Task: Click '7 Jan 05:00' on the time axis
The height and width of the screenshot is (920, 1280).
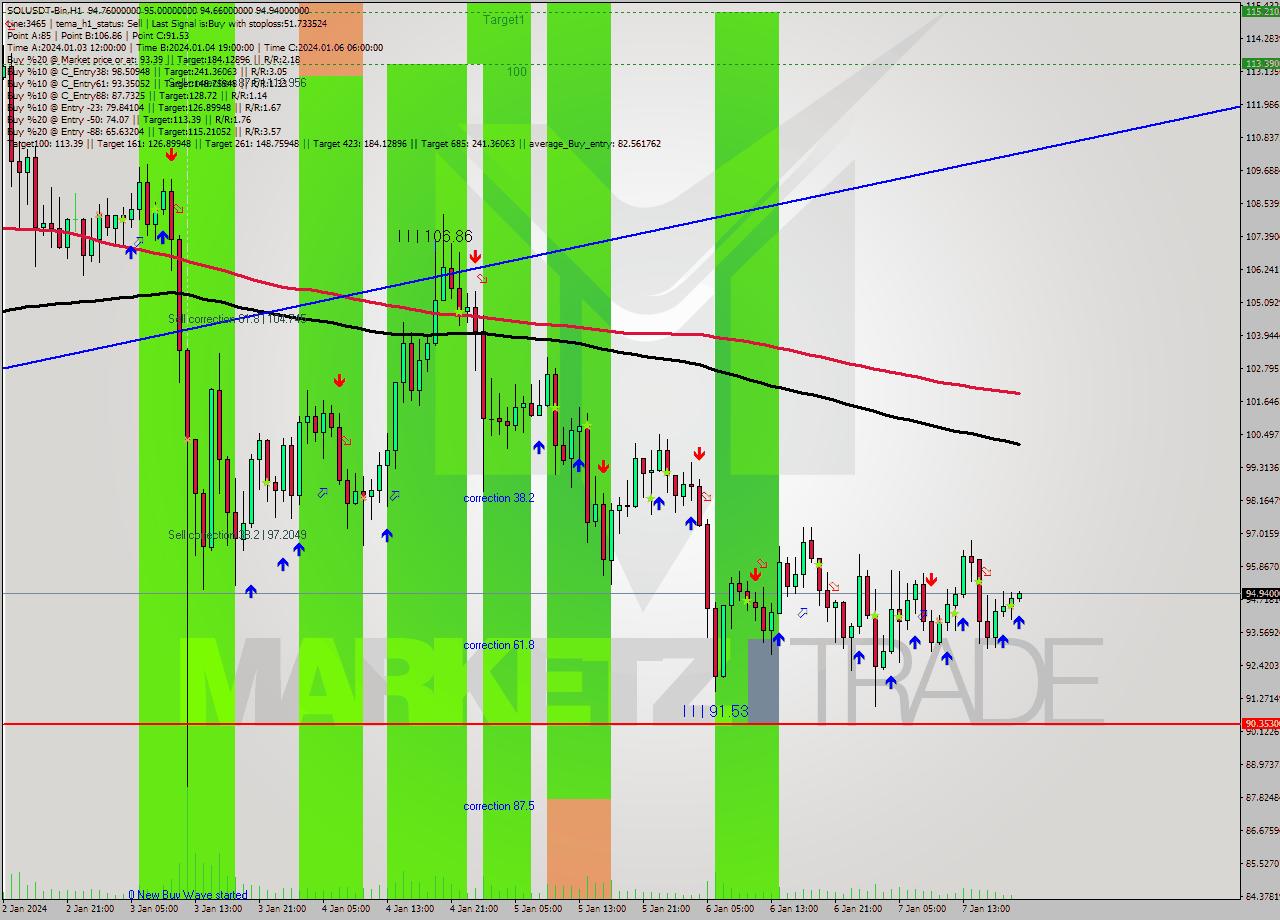Action: point(921,909)
